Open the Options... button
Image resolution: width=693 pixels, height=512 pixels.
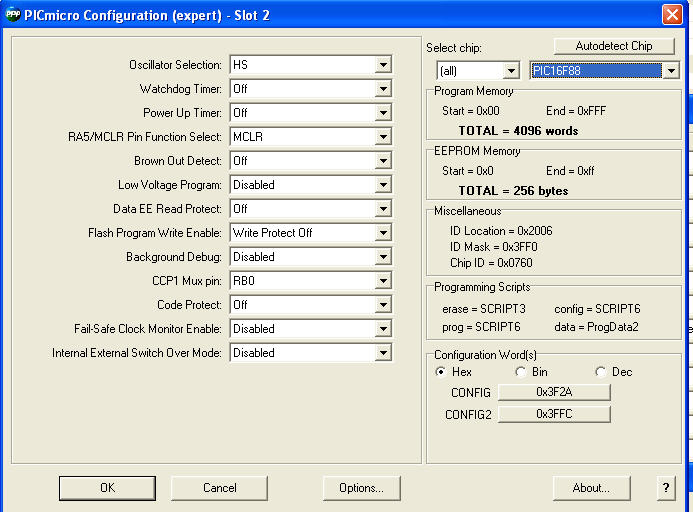pyautogui.click(x=362, y=488)
